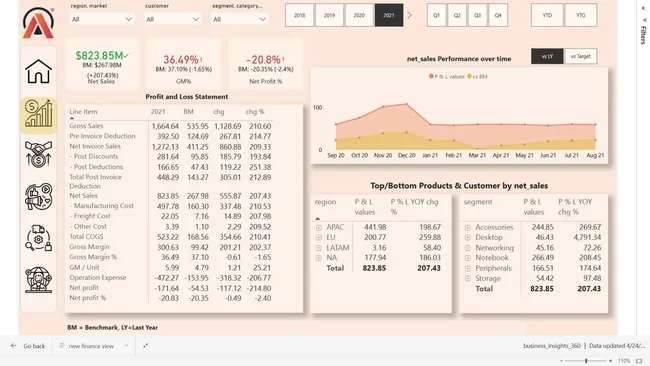The width and height of the screenshot is (650, 366).
Task: Click the -20.8% Net Profit % card
Action: click(265, 64)
